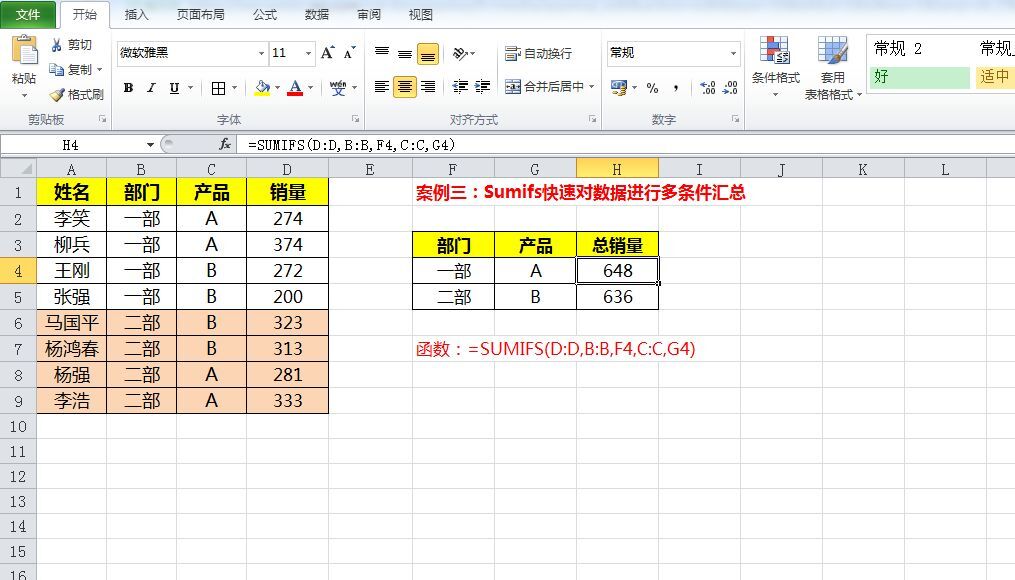Click the phonetic guide wén icon

point(337,87)
